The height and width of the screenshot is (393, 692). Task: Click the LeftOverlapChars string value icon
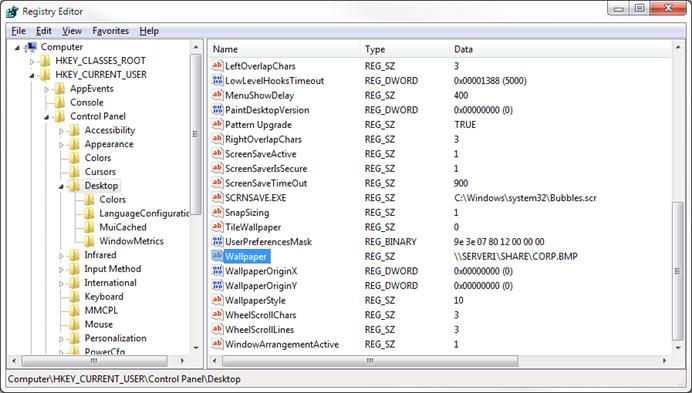click(217, 66)
